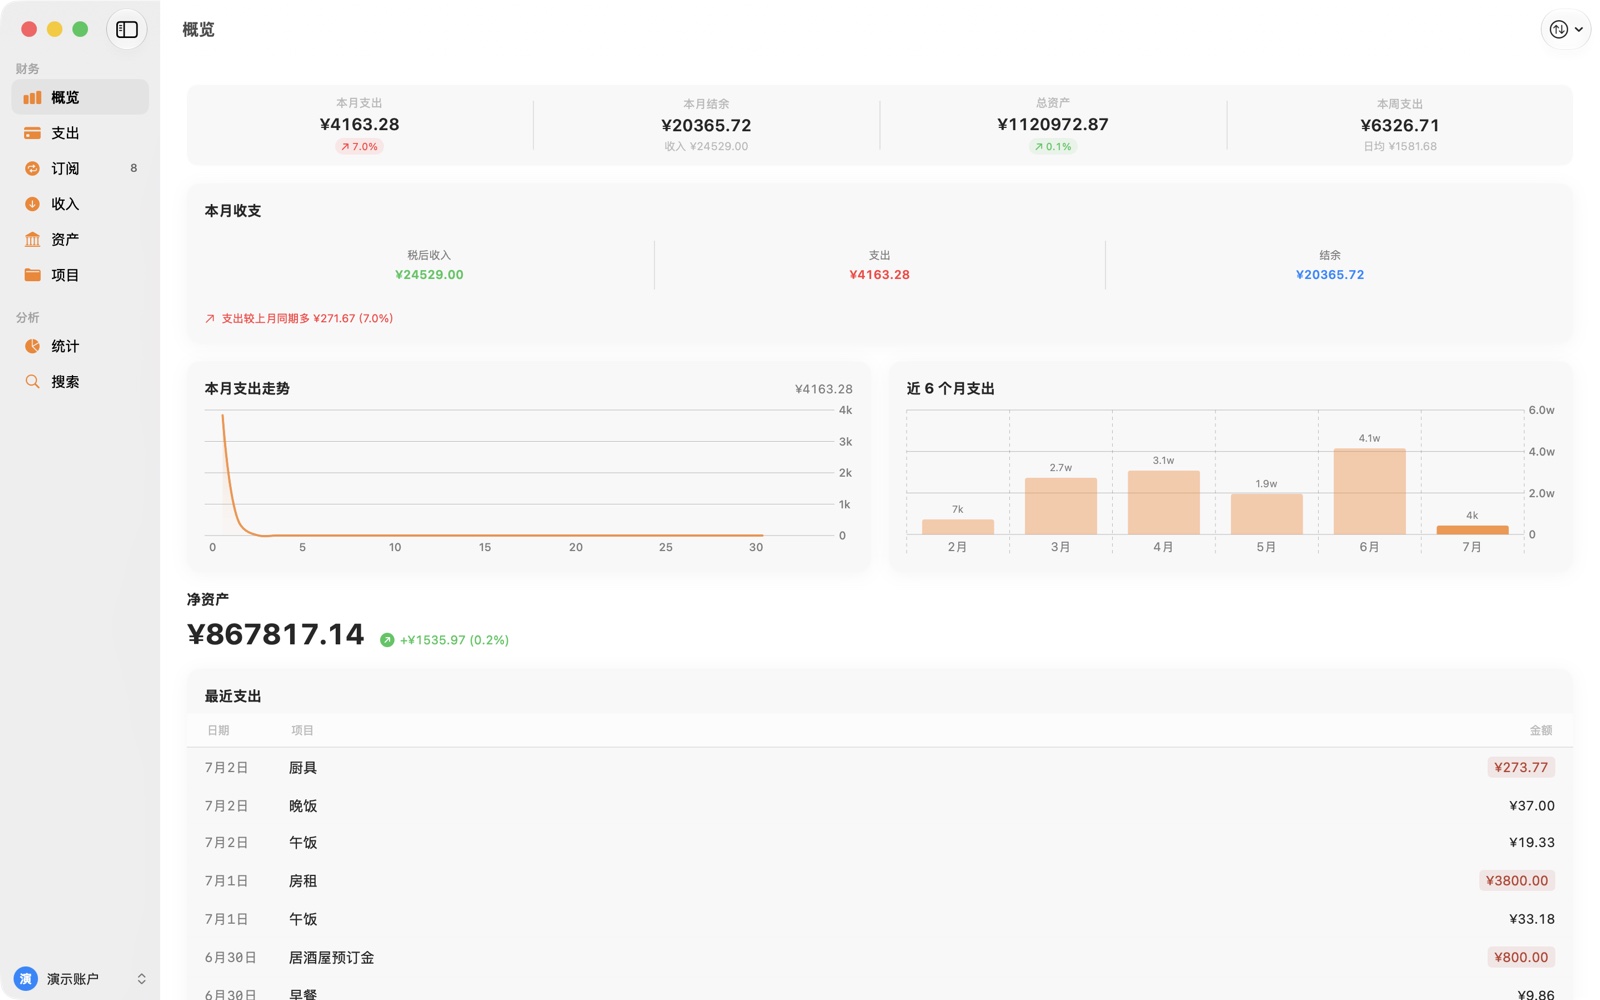Image resolution: width=1600 pixels, height=1000 pixels.
Task: Select the 居酒屋预订金 expense row
Action: tap(879, 957)
